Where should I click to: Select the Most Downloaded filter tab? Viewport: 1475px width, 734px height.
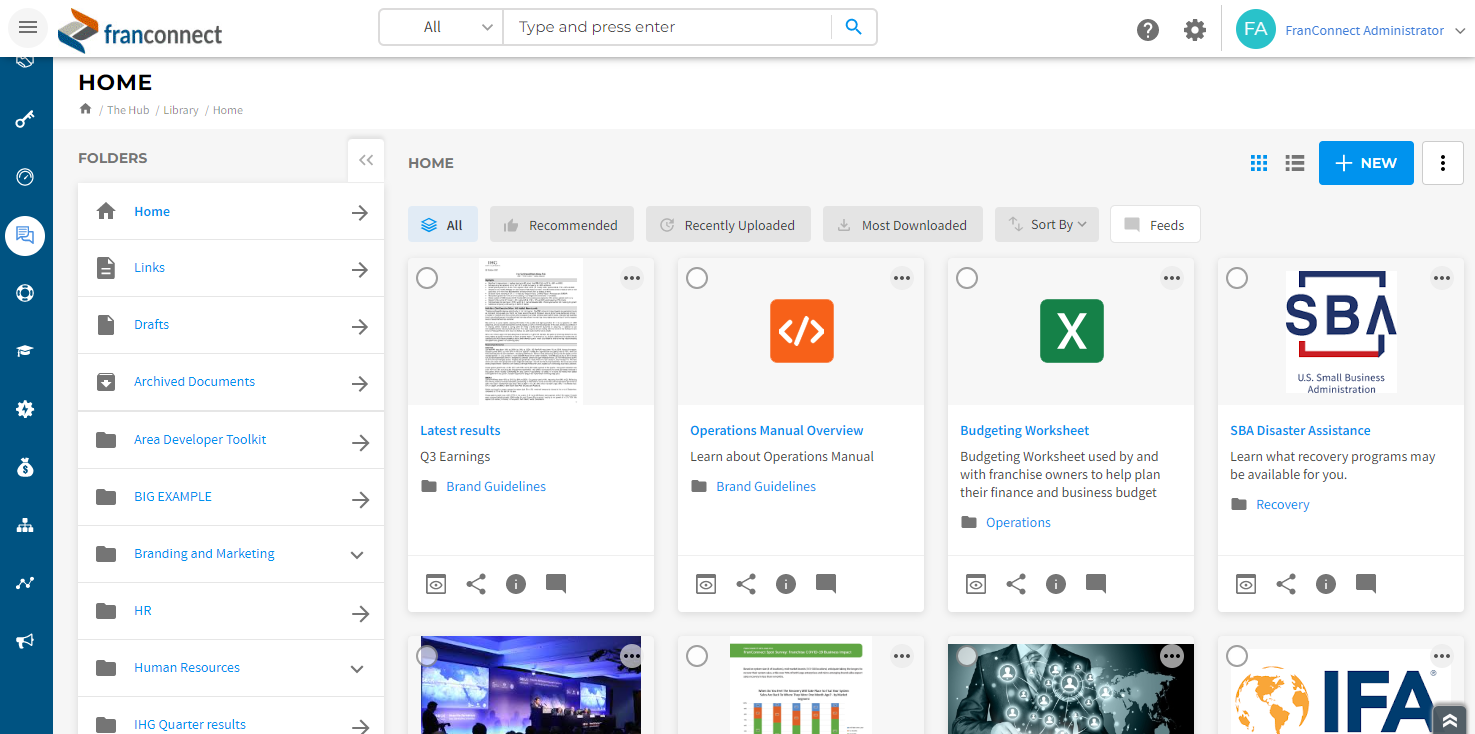click(x=903, y=225)
